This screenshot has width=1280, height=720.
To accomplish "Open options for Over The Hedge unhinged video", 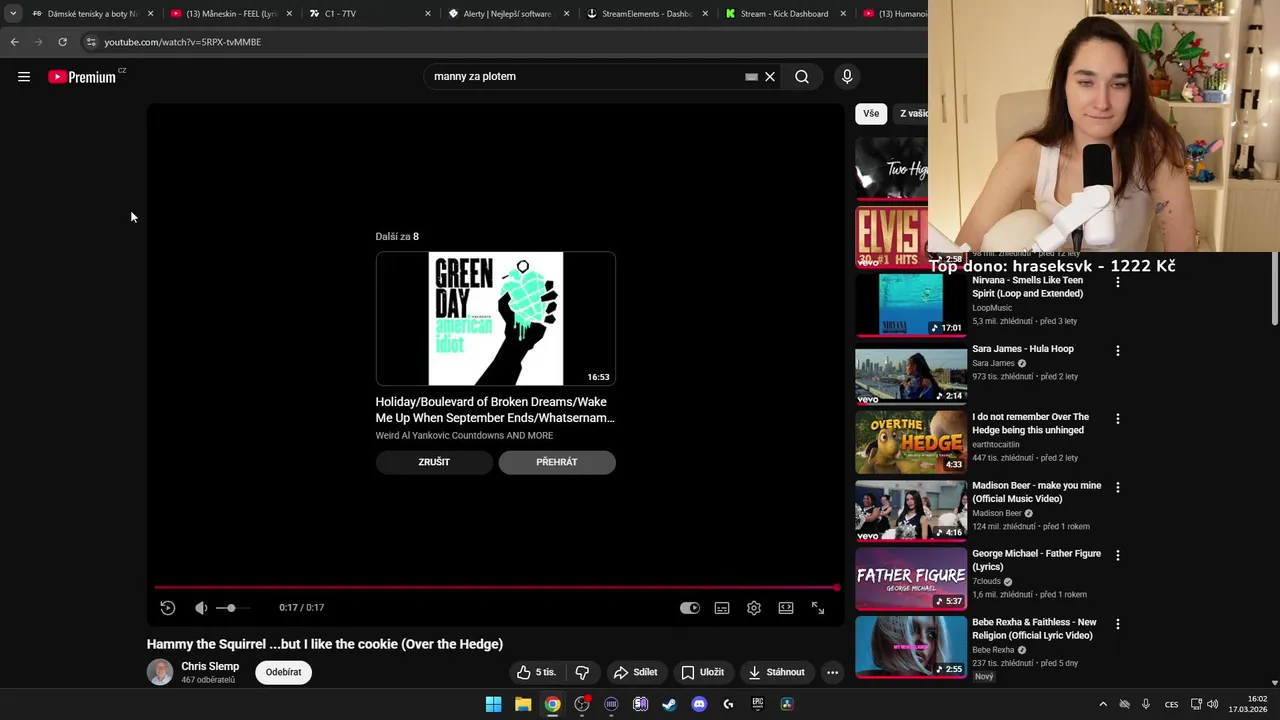I will point(1118,419).
